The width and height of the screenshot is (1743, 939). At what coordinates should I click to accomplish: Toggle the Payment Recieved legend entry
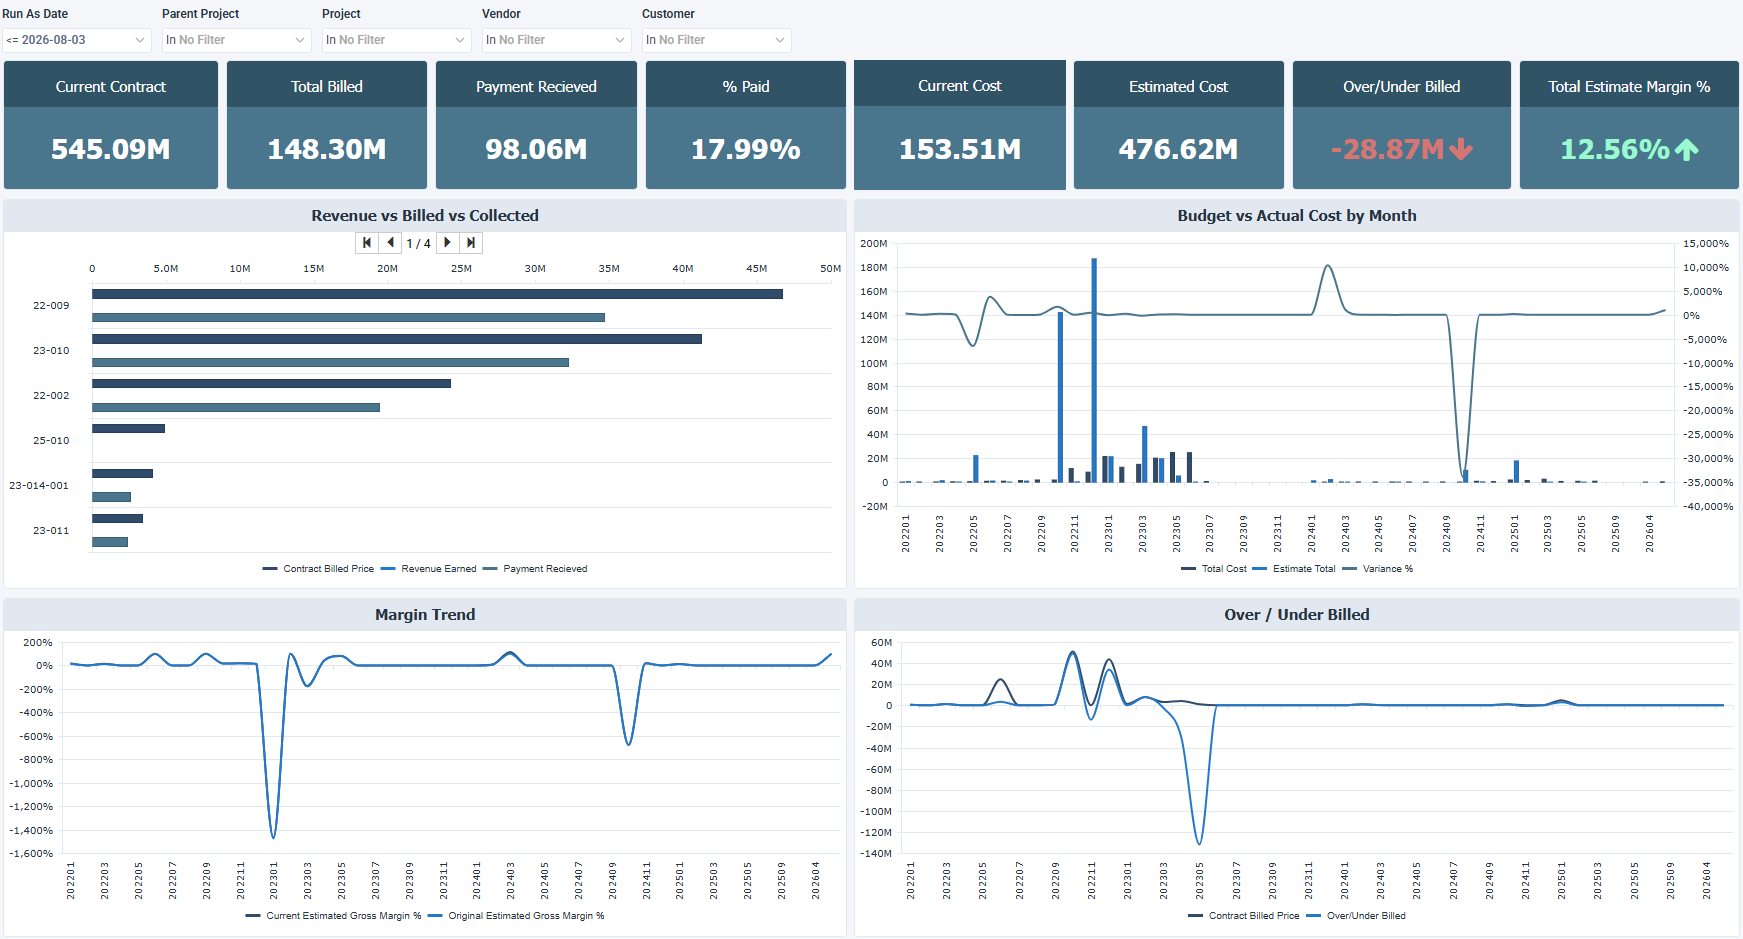tap(535, 569)
